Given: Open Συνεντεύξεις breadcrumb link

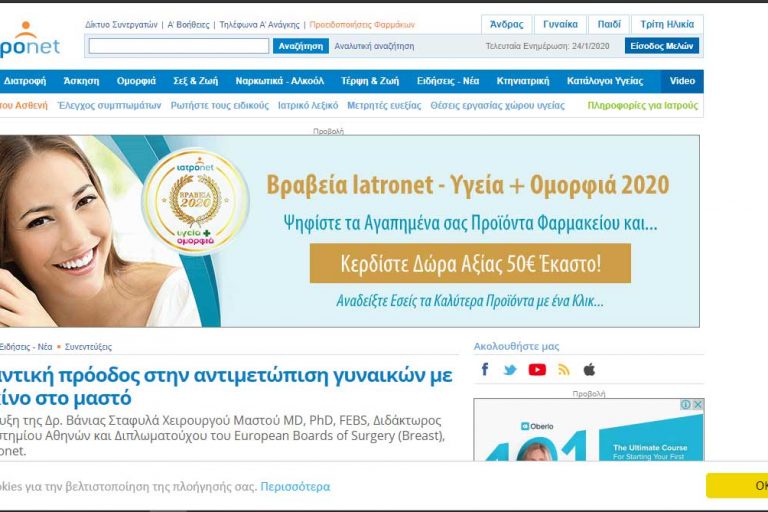Looking at the screenshot, I should click(x=88, y=347).
